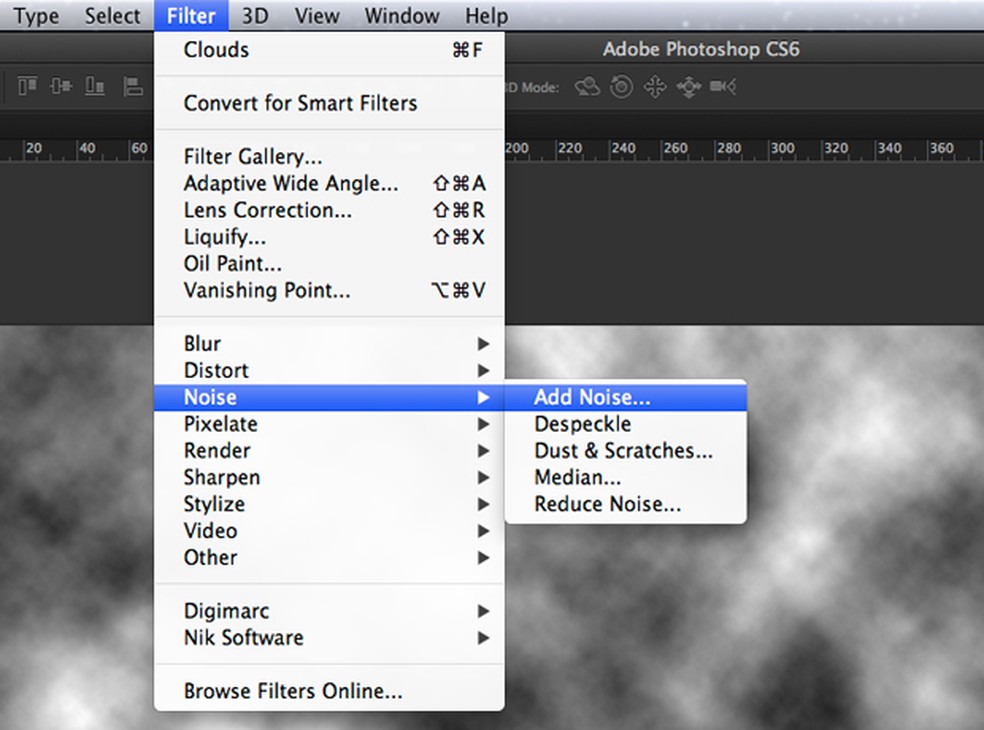This screenshot has height=730, width=984.
Task: Select the 3D rotate object icon
Action: tap(587, 87)
